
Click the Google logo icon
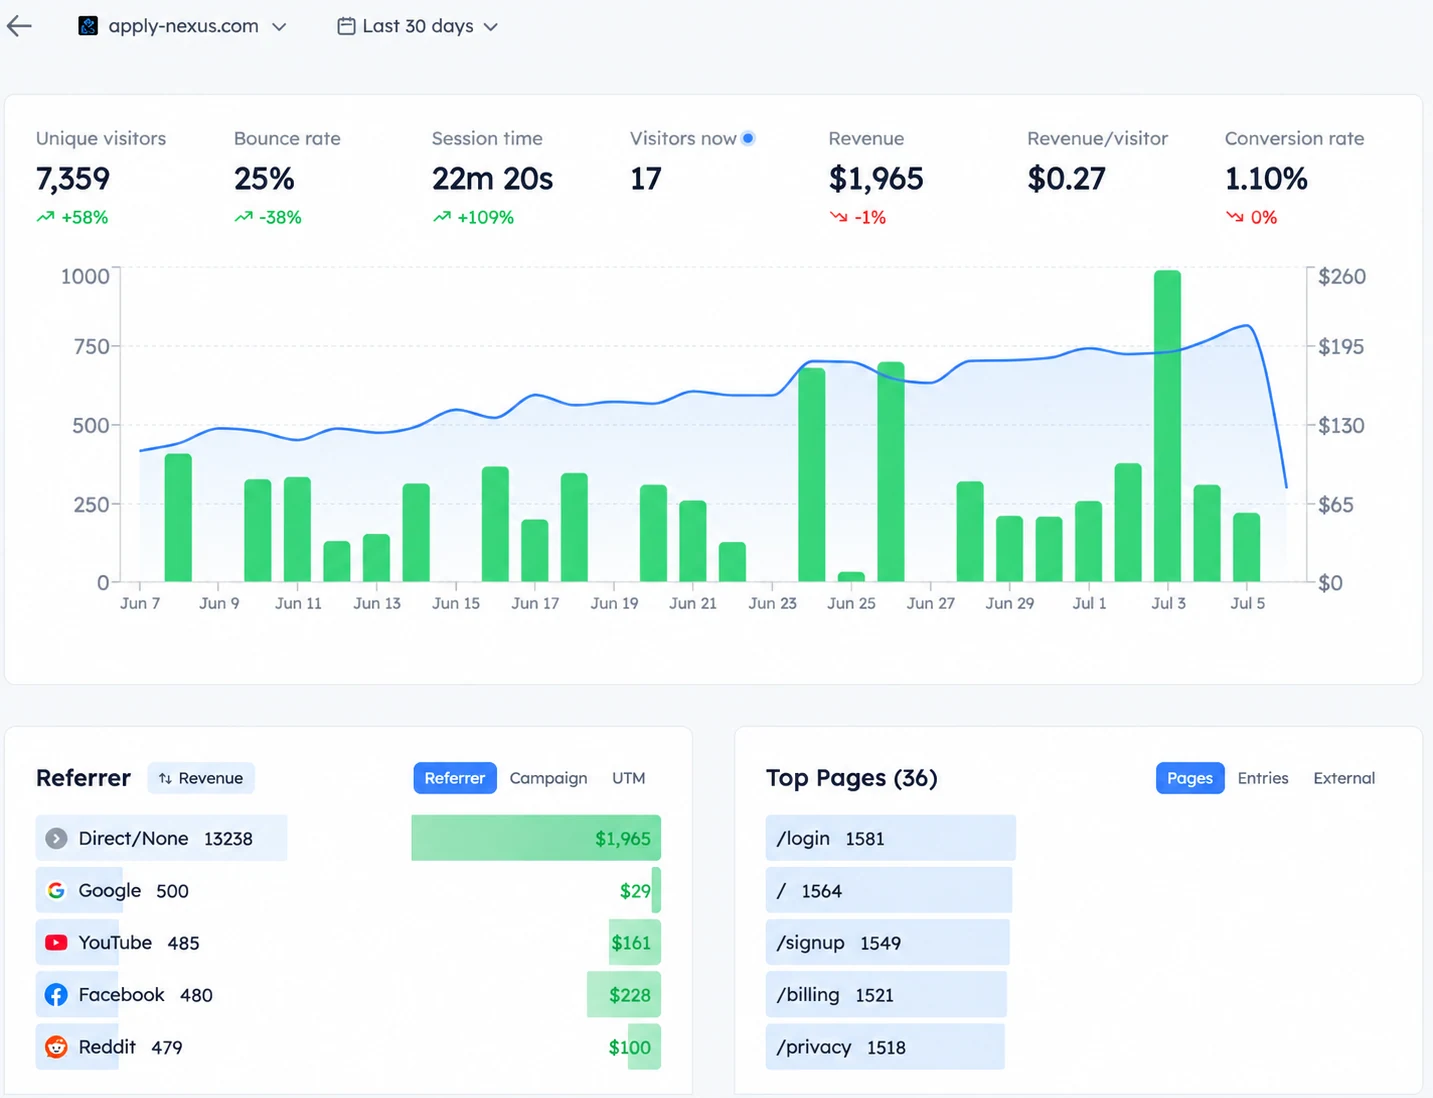[56, 890]
